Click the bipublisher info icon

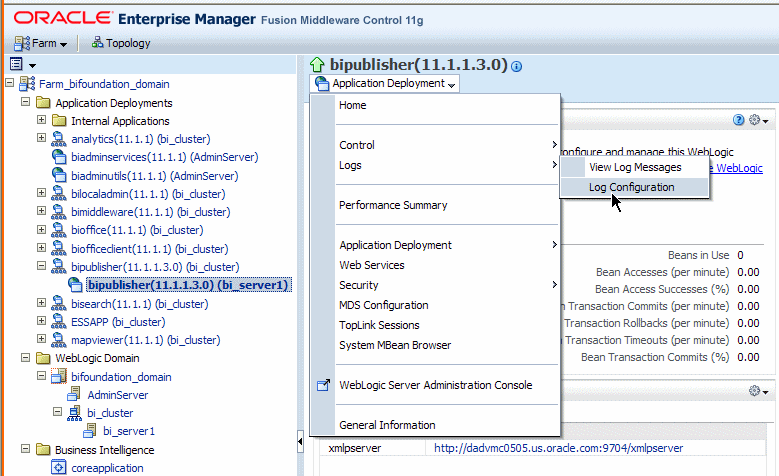click(x=517, y=66)
